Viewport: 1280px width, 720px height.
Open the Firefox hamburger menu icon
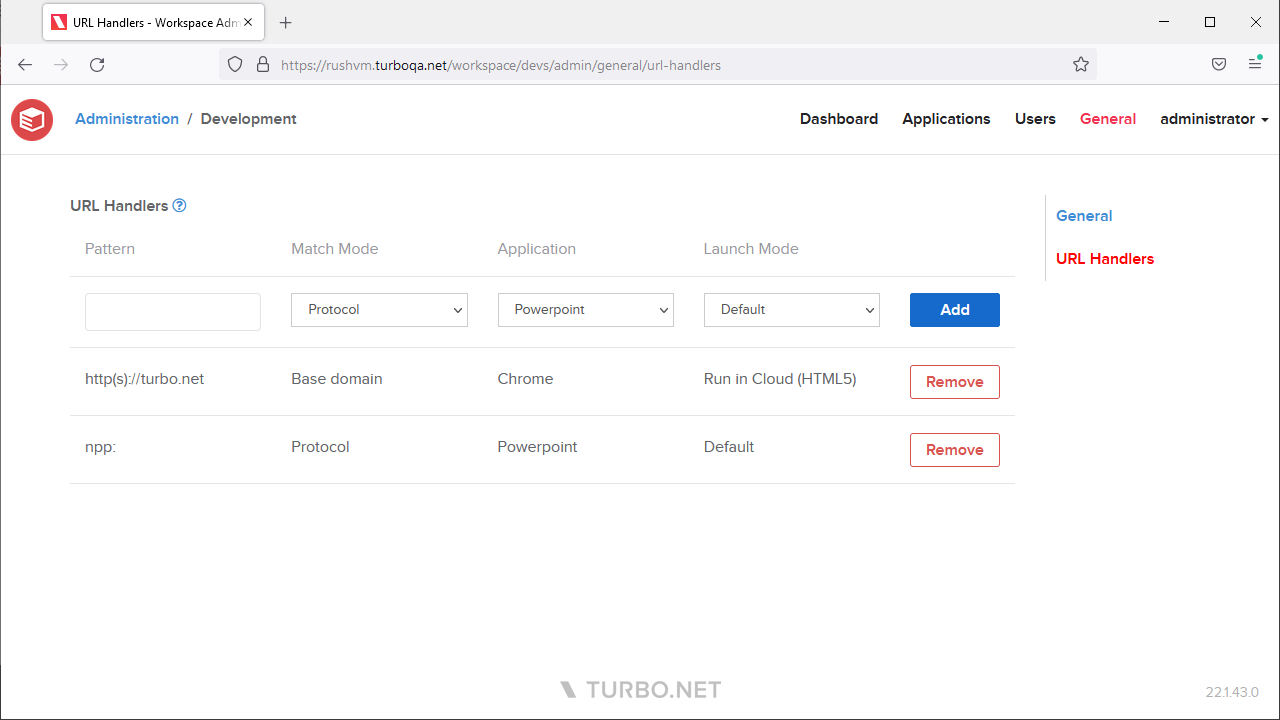coord(1255,64)
